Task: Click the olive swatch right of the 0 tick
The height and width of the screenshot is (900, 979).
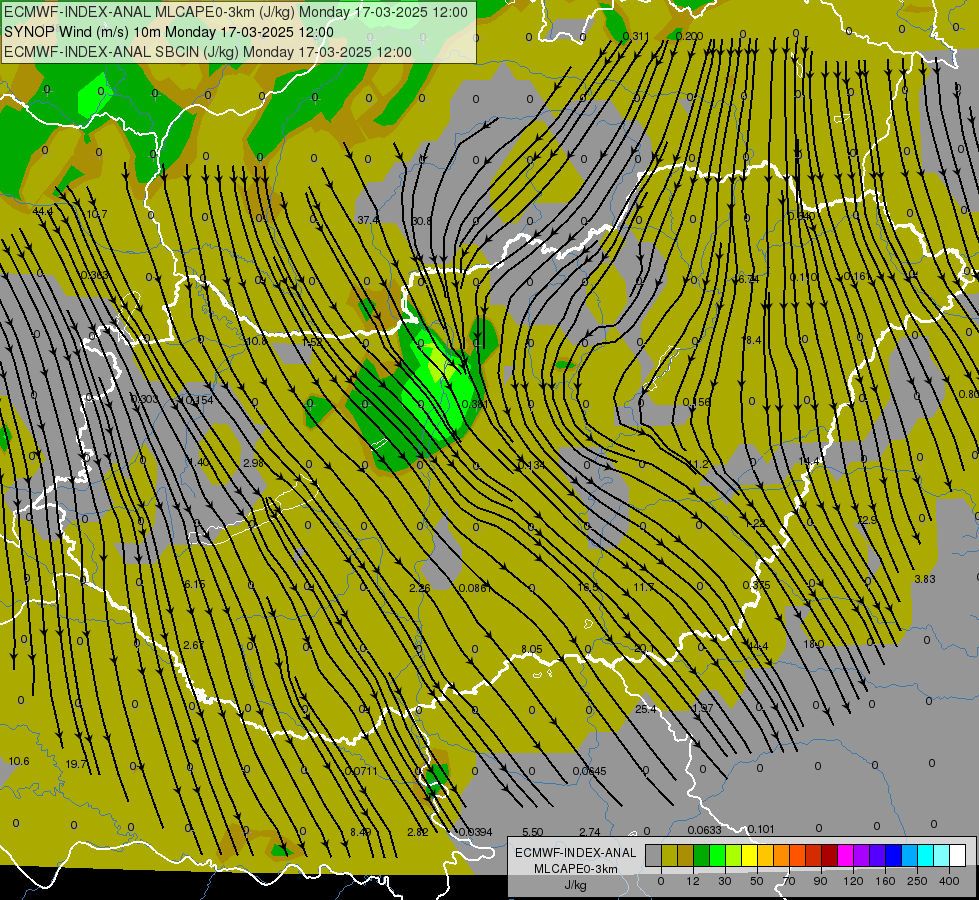Action: [x=669, y=855]
